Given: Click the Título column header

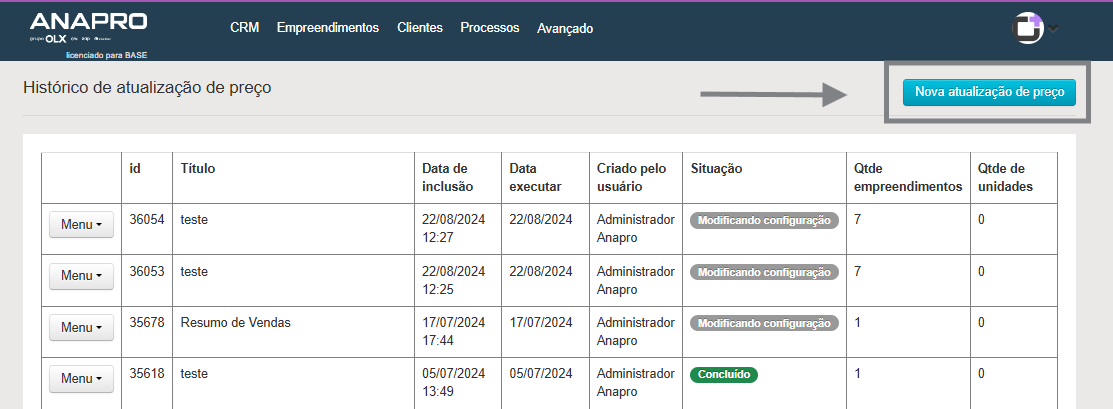Looking at the screenshot, I should [x=198, y=169].
